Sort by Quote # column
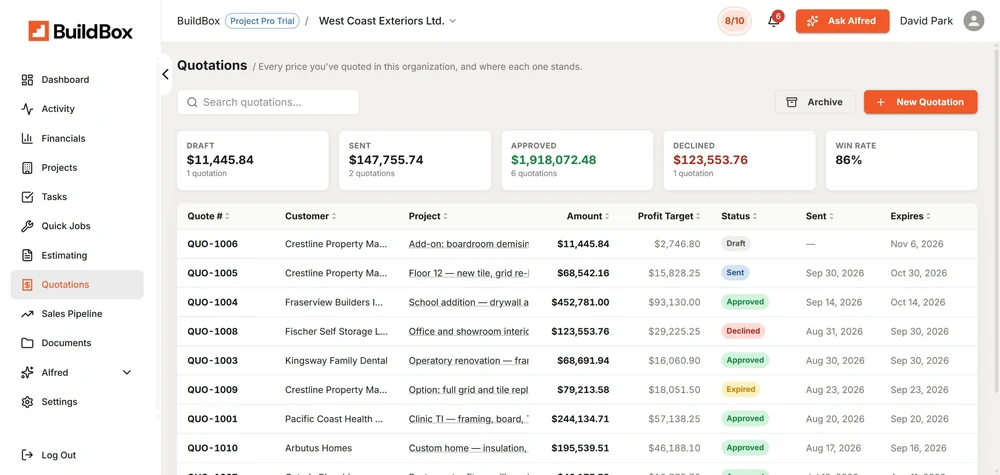 (x=209, y=216)
